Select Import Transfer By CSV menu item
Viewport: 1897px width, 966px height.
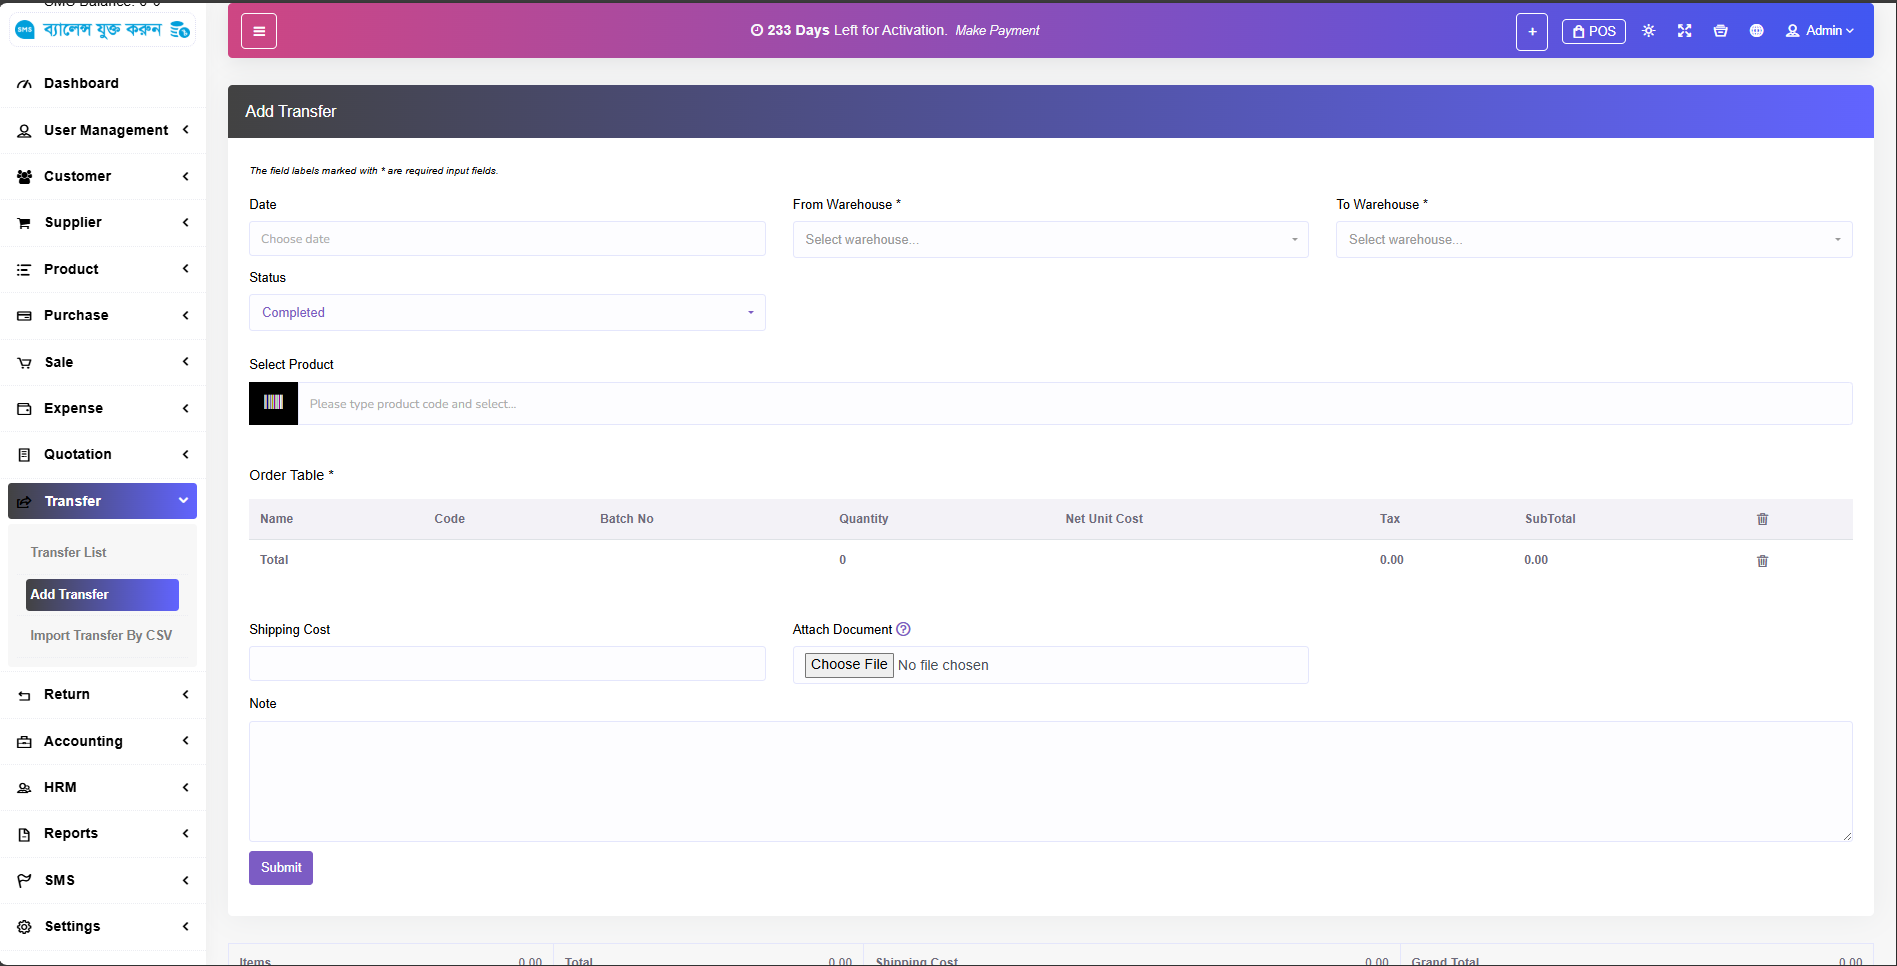tap(101, 635)
